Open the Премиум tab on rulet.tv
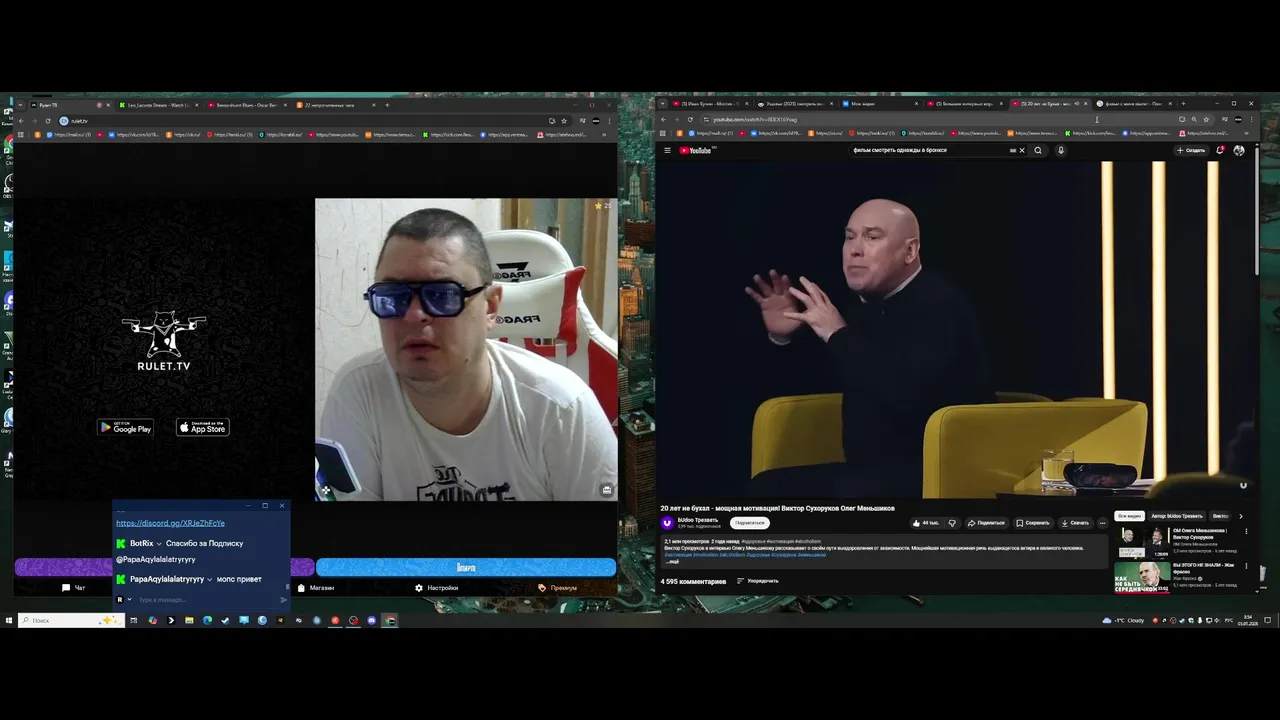The height and width of the screenshot is (720, 1280). pos(557,588)
